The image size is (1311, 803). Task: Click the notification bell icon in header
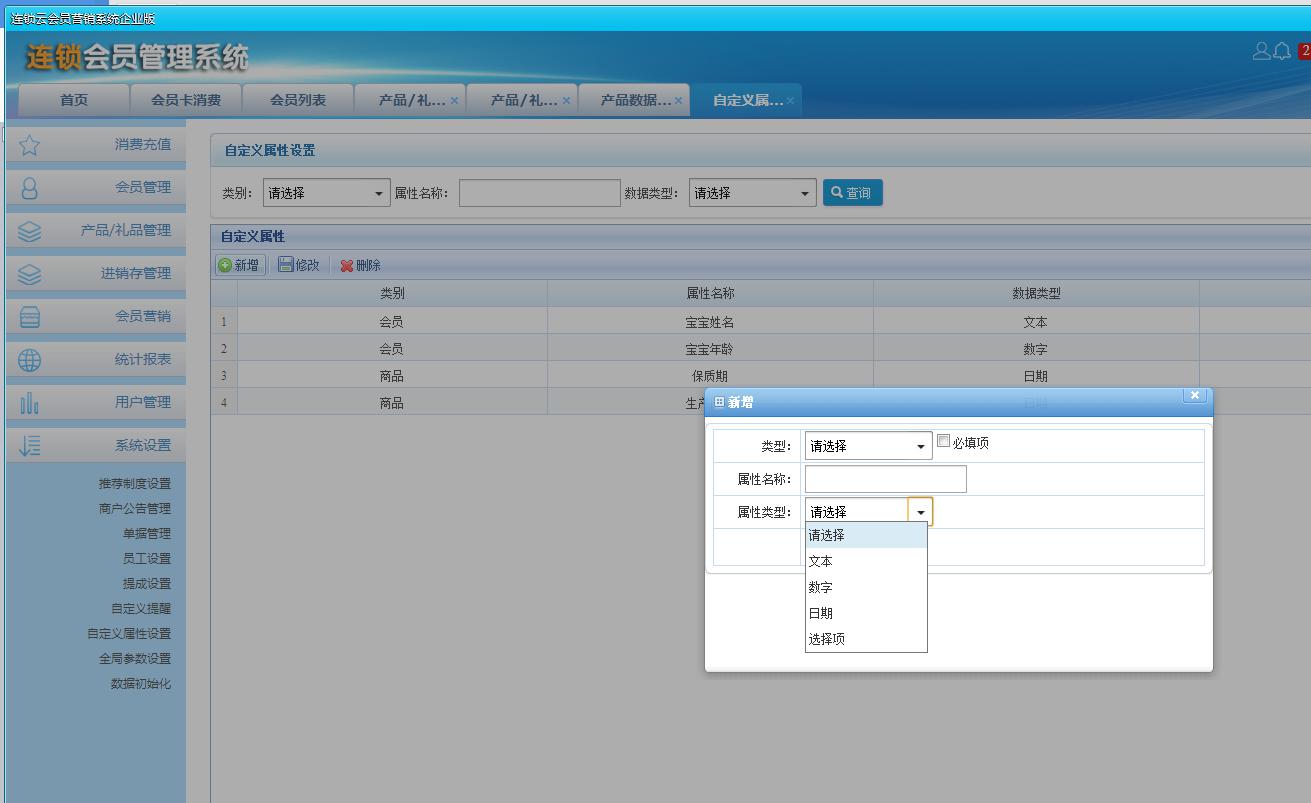pos(1282,51)
